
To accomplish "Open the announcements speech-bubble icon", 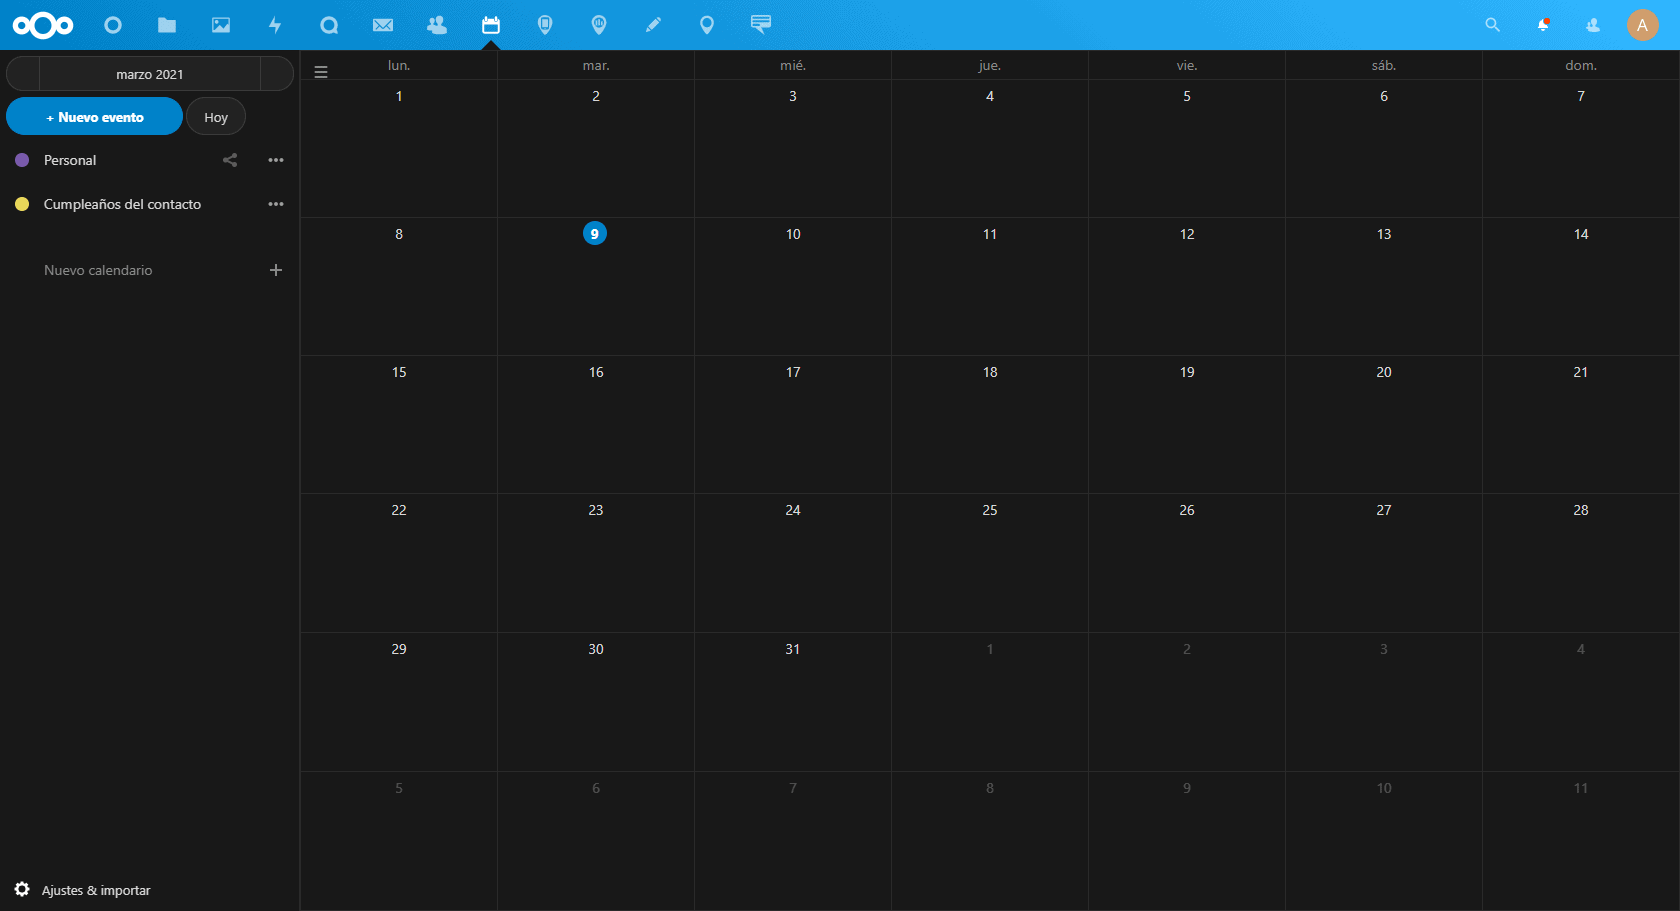I will [761, 25].
